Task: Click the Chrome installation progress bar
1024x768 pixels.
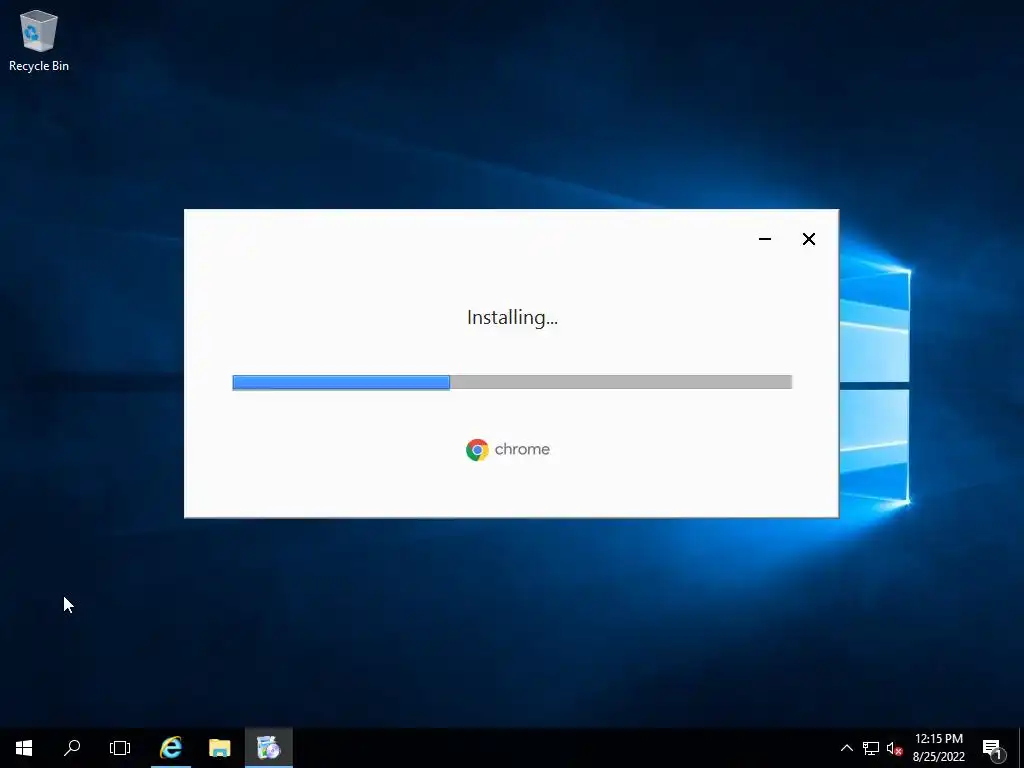Action: click(512, 382)
